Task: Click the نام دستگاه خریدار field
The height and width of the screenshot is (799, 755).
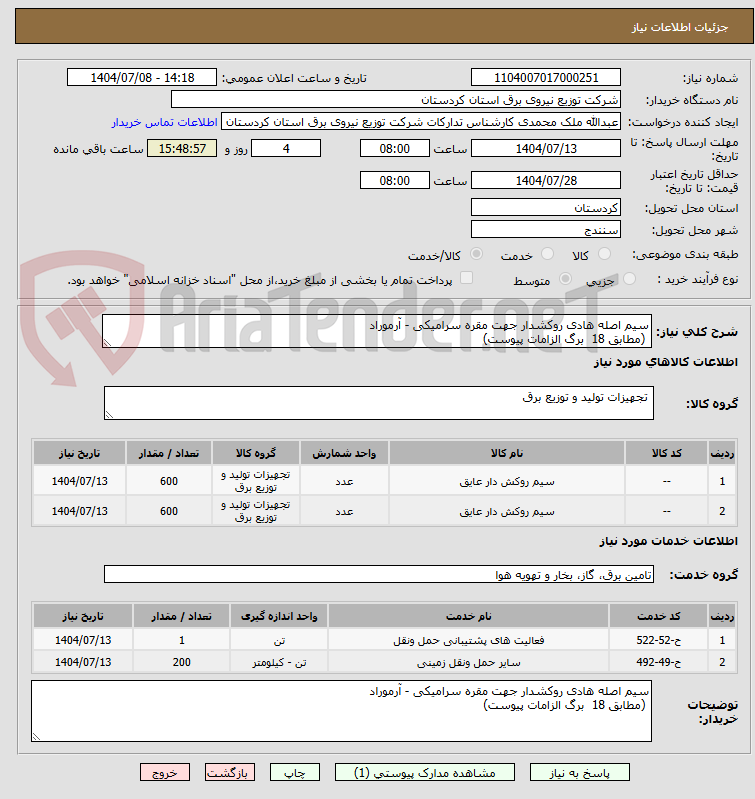Action: coord(396,99)
